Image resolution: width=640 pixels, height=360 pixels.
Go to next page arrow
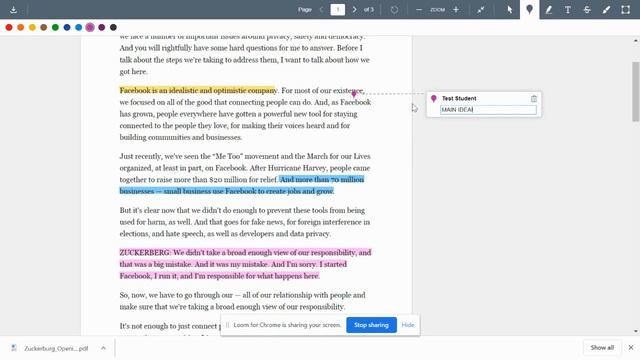point(354,9)
